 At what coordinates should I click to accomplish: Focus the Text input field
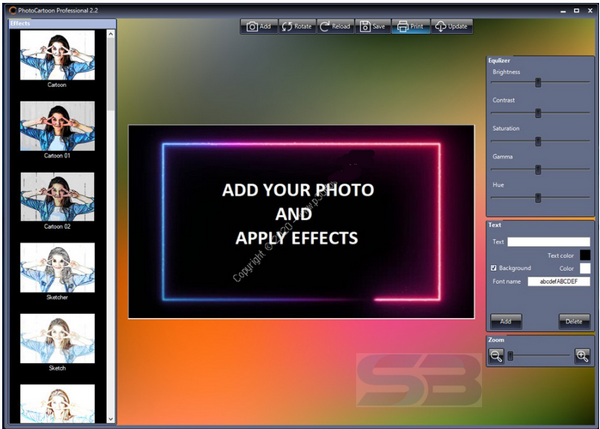[x=549, y=241]
